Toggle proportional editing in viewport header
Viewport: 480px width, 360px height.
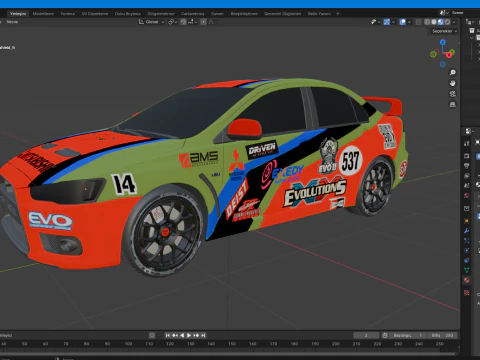pyautogui.click(x=203, y=22)
